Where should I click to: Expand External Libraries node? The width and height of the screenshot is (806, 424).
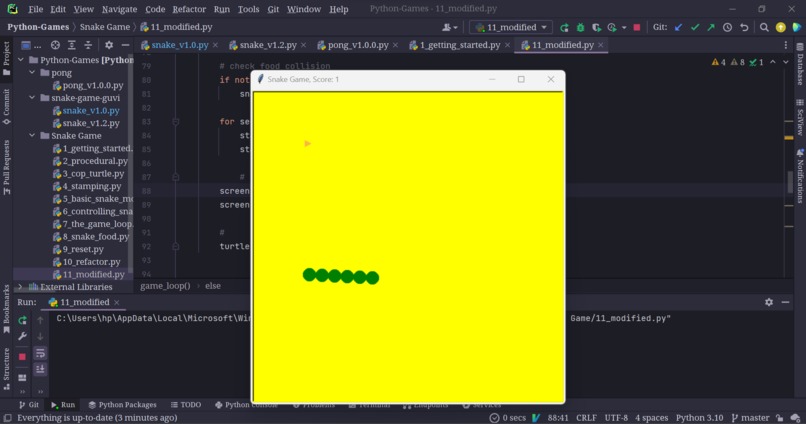20,287
